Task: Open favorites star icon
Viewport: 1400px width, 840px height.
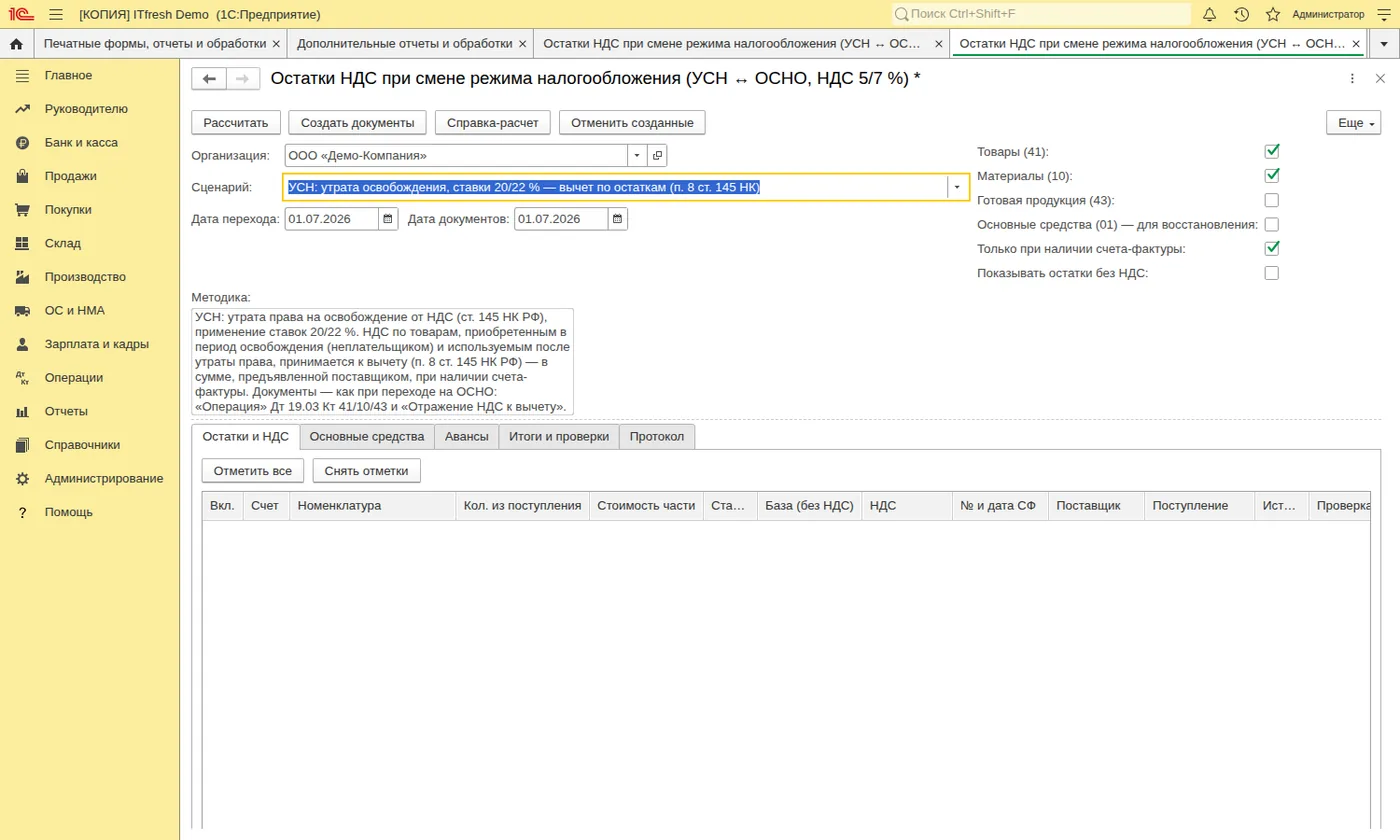Action: click(1273, 14)
